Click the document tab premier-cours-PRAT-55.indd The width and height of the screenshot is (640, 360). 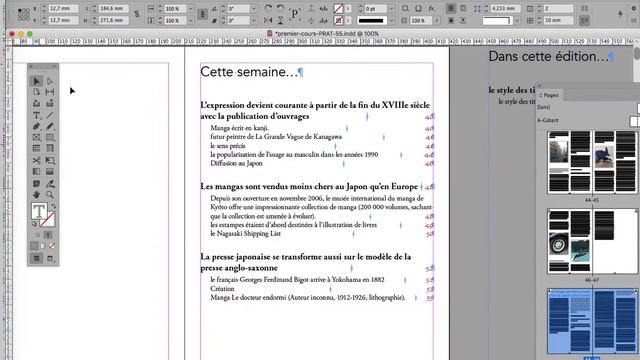coord(322,33)
